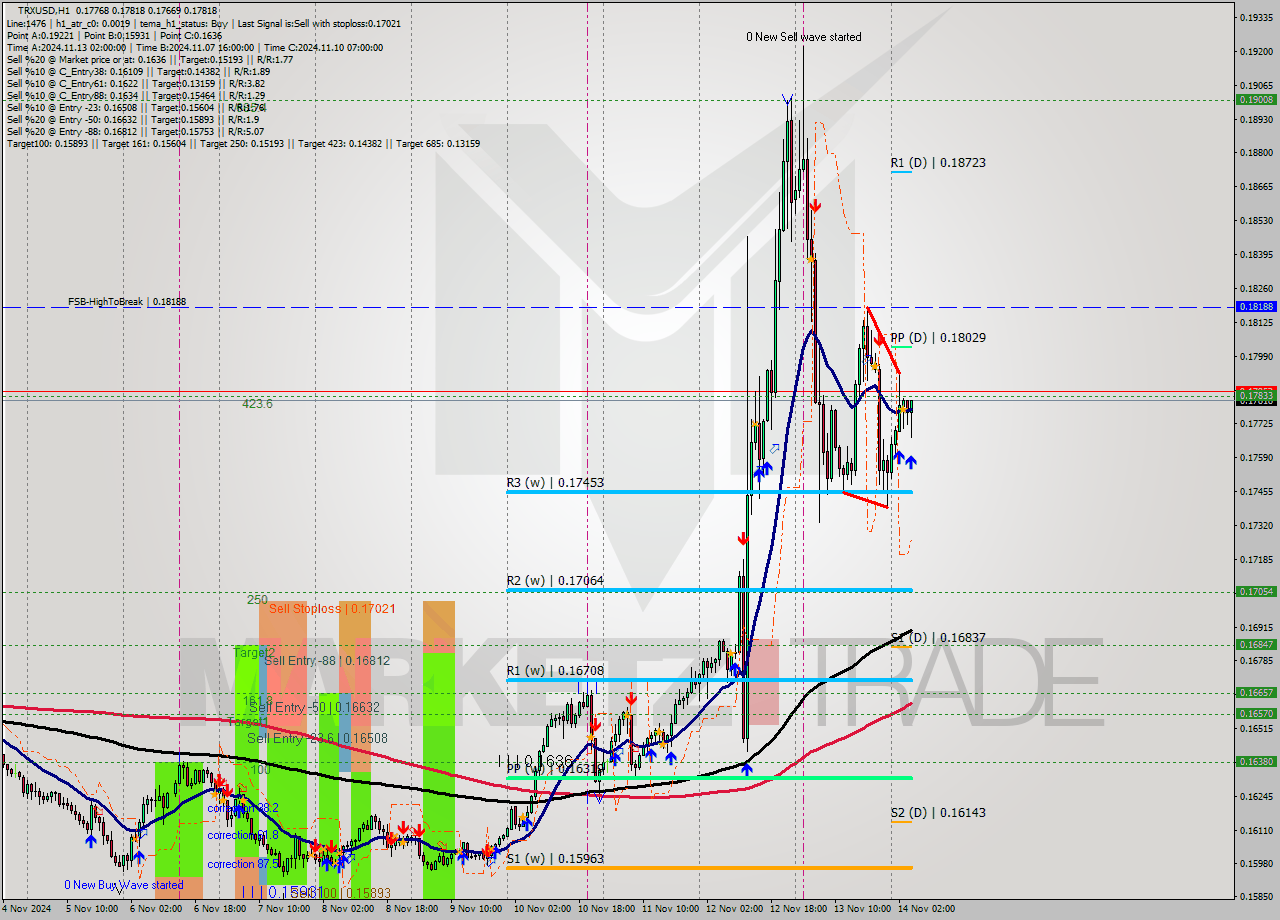Click the TRXUSD,H1 symbol title
Viewport: 1280px width, 920px height.
click(x=43, y=10)
